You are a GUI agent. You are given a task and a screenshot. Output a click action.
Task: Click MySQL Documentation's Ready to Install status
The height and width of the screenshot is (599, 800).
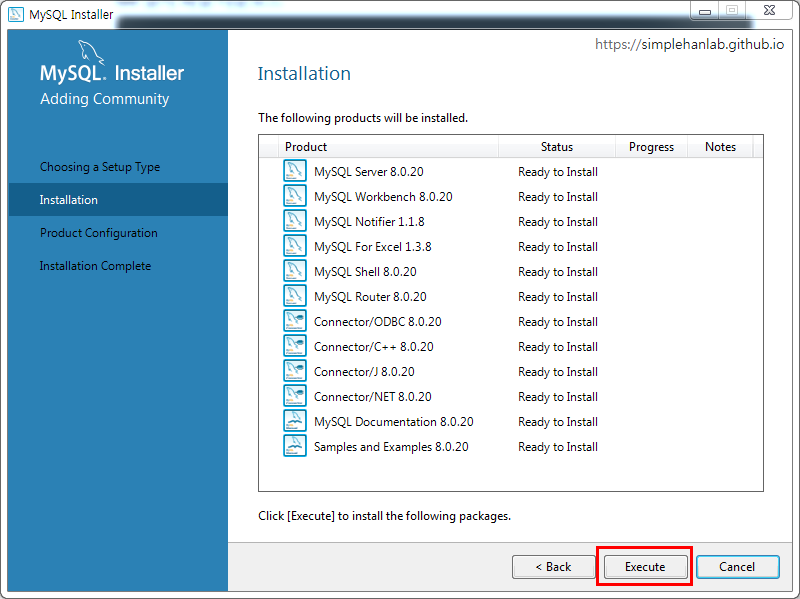[x=558, y=422]
